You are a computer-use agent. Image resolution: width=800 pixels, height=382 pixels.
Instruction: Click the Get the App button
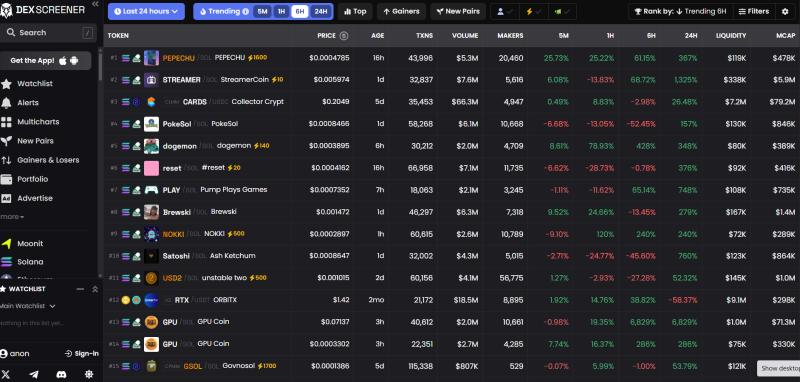click(45, 61)
